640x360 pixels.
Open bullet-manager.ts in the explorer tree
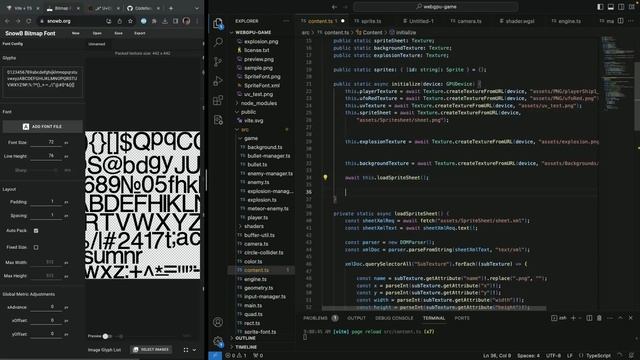coord(269,156)
